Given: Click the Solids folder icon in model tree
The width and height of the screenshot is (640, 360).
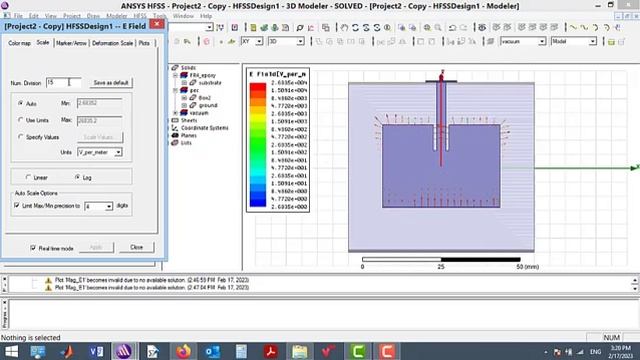Looking at the screenshot, I should tap(175, 67).
